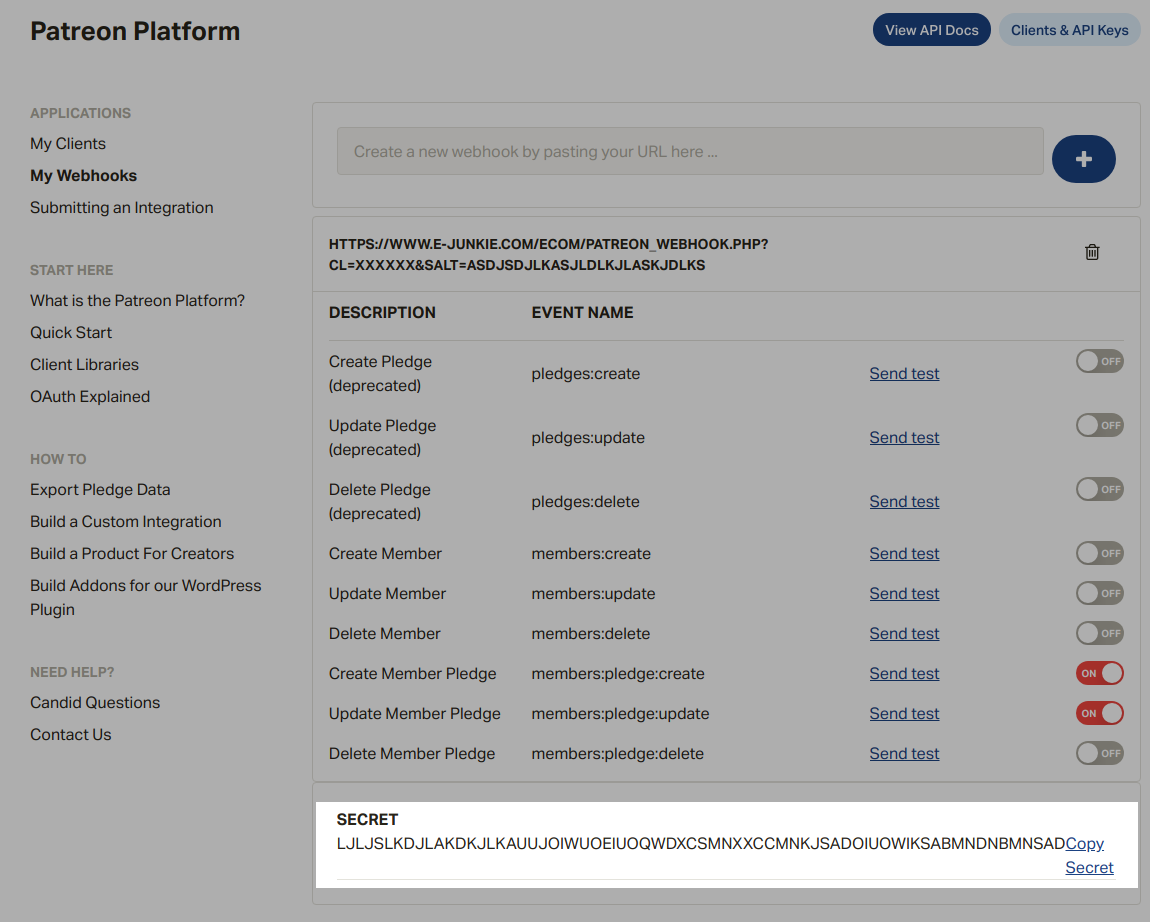Switch on members:create event toggle
The image size is (1150, 922).
[x=1099, y=553]
